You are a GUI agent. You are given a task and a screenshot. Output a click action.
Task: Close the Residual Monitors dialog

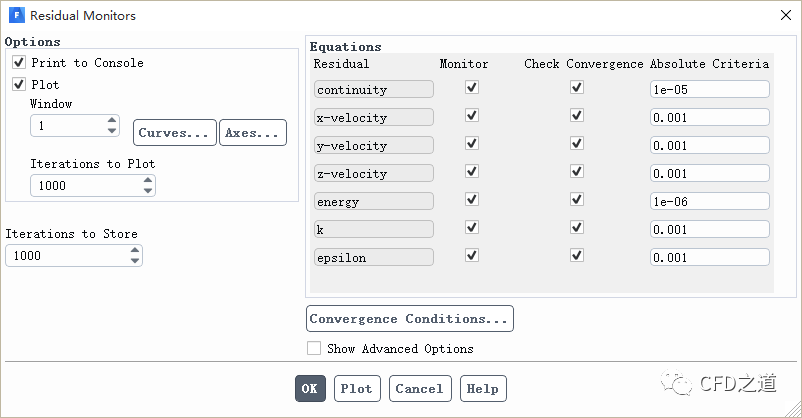click(781, 15)
